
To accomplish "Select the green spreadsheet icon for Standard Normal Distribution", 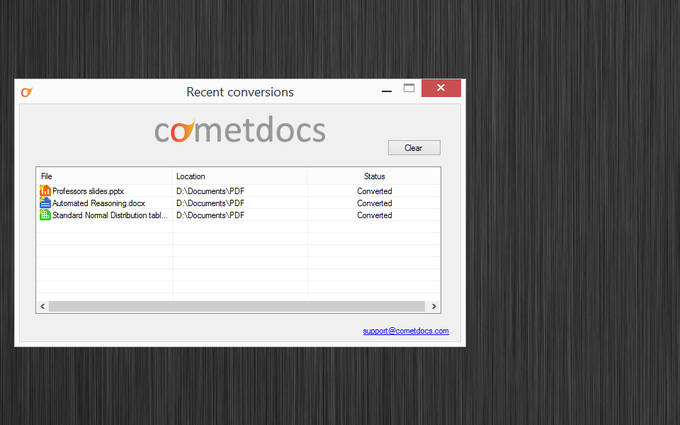I will [x=45, y=215].
